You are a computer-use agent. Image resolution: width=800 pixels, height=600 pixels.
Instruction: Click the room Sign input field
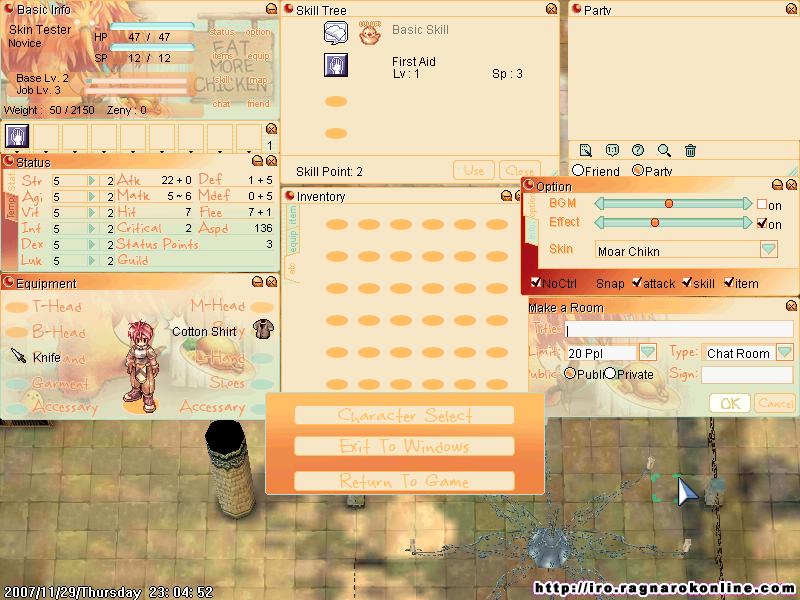point(747,374)
